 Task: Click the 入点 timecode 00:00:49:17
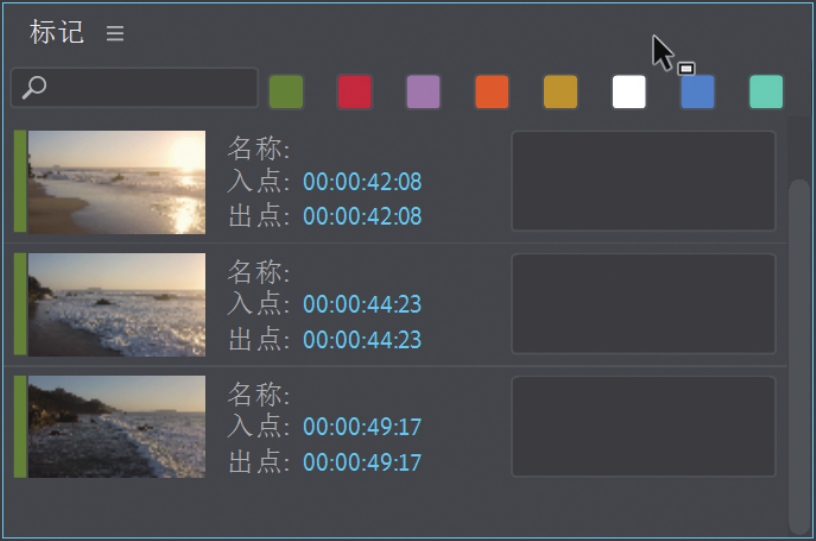coord(362,428)
